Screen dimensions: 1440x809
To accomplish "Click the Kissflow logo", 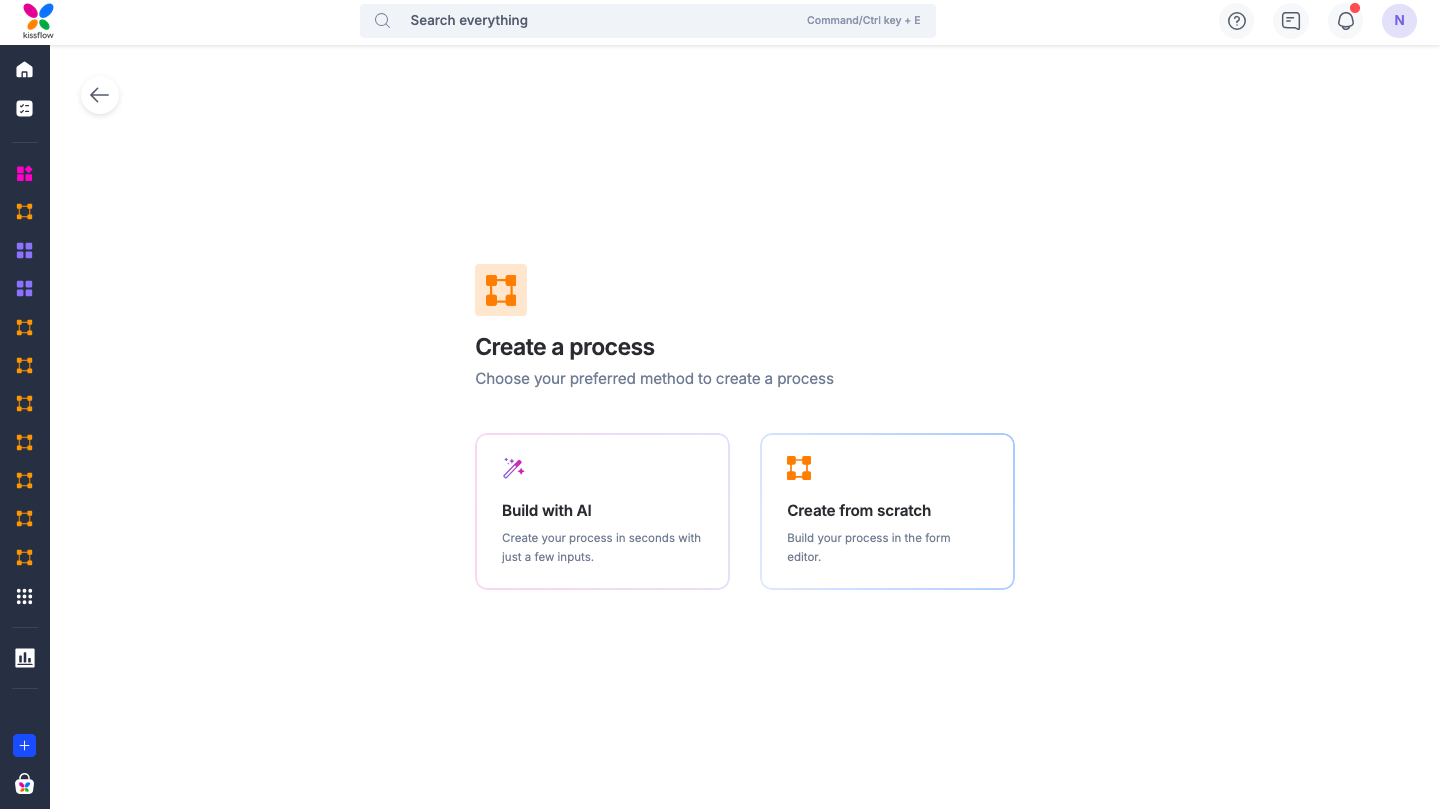I will 38,21.
